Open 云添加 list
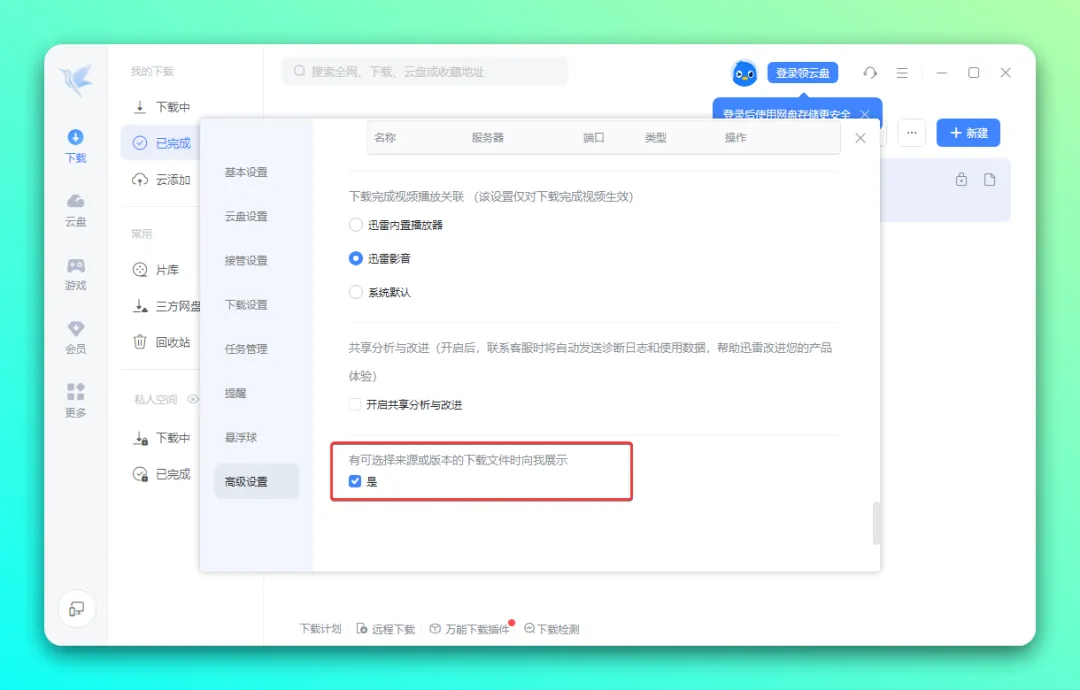Image resolution: width=1080 pixels, height=690 pixels. click(x=160, y=180)
